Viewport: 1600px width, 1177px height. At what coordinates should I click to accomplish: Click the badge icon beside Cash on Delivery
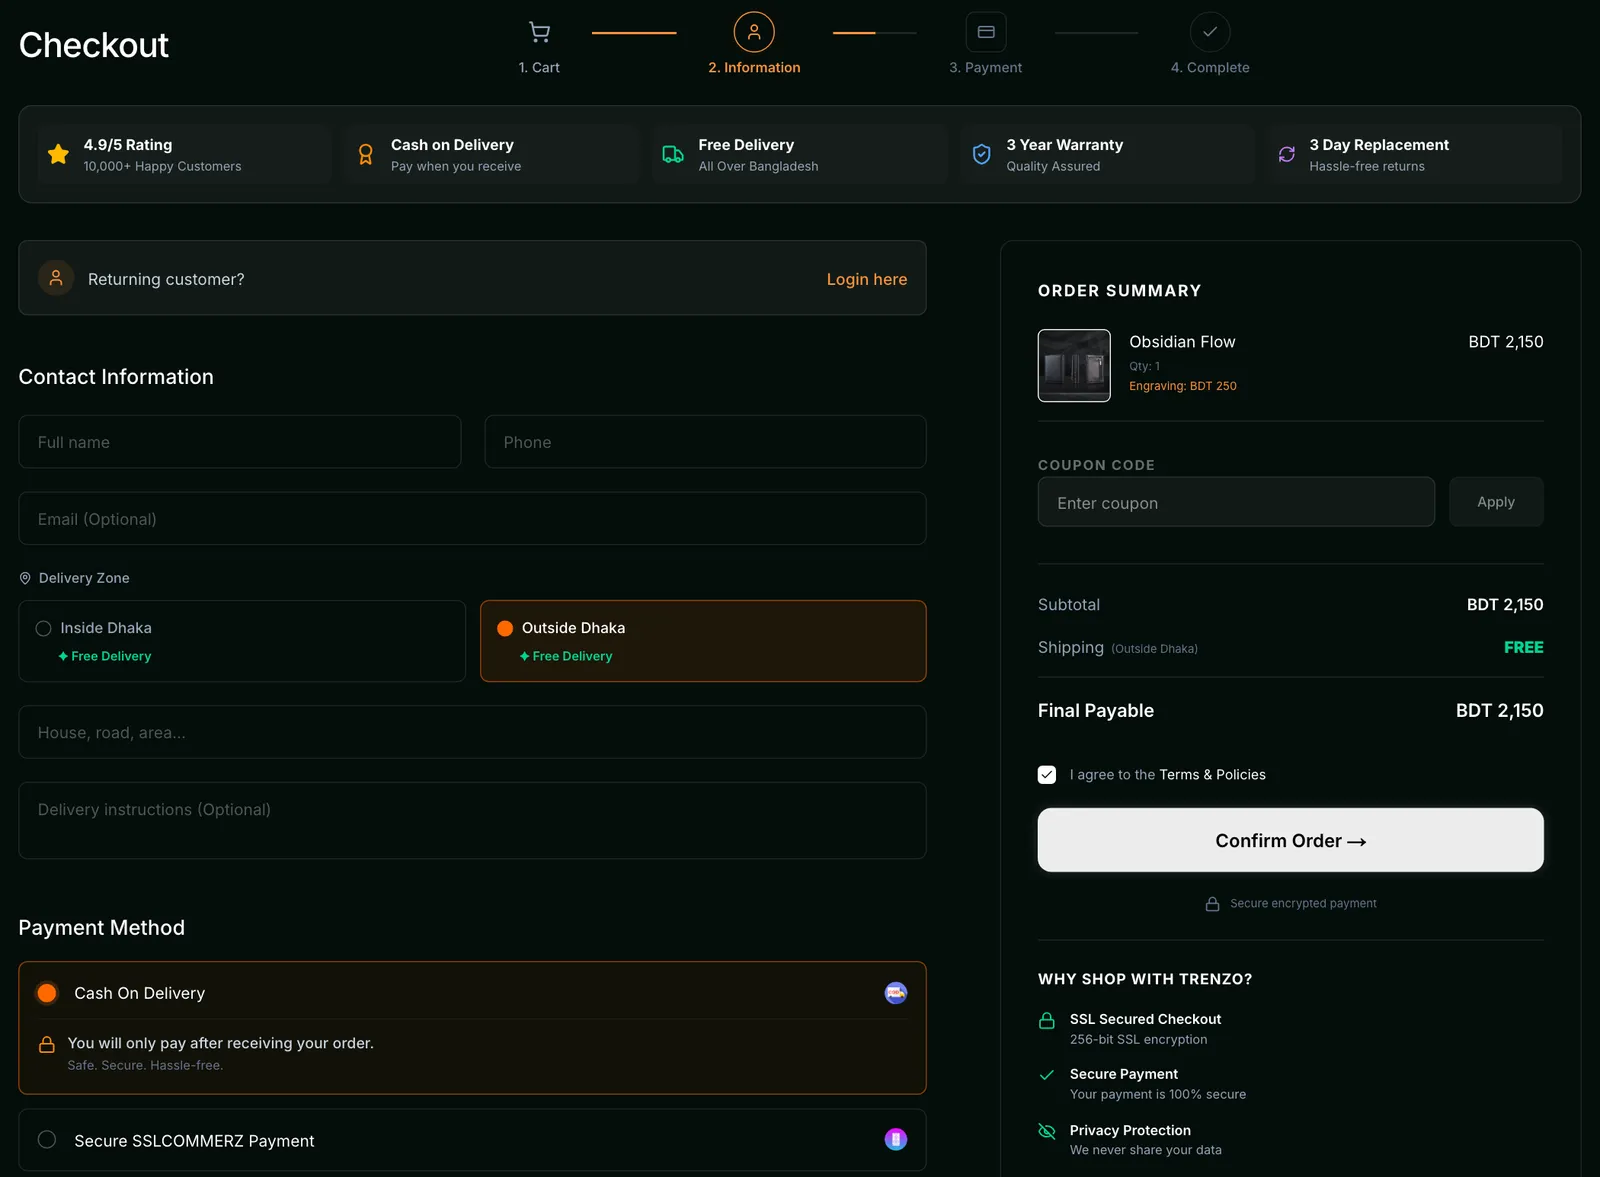(366, 154)
